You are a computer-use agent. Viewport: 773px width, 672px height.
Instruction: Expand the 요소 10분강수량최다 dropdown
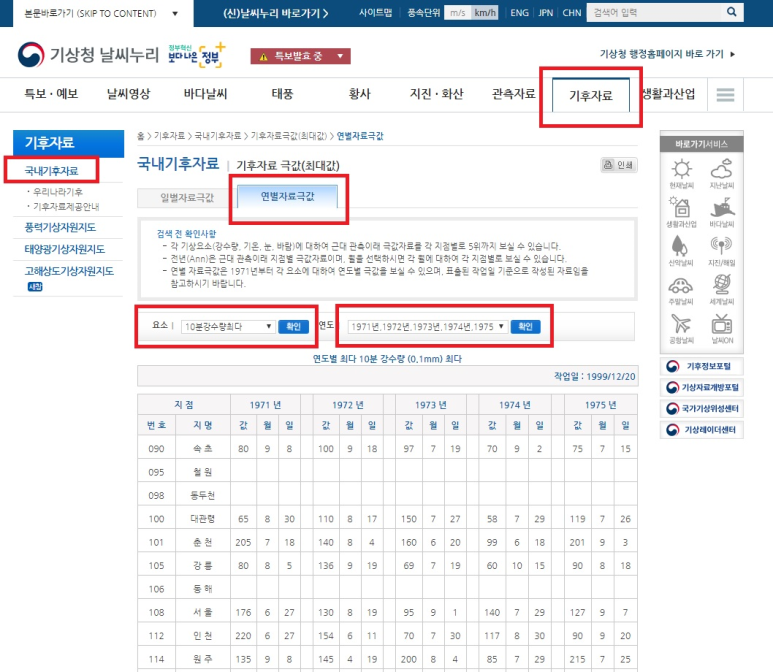coord(227,326)
